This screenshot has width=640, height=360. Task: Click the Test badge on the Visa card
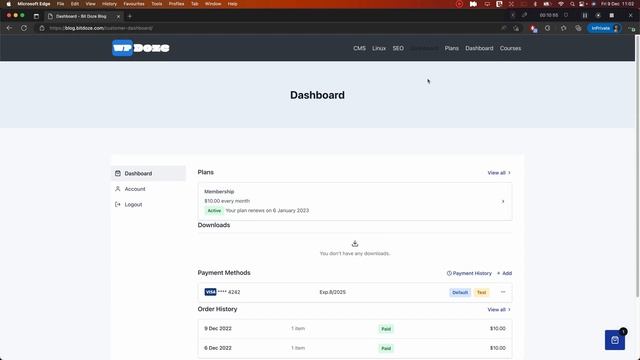pyautogui.click(x=482, y=293)
